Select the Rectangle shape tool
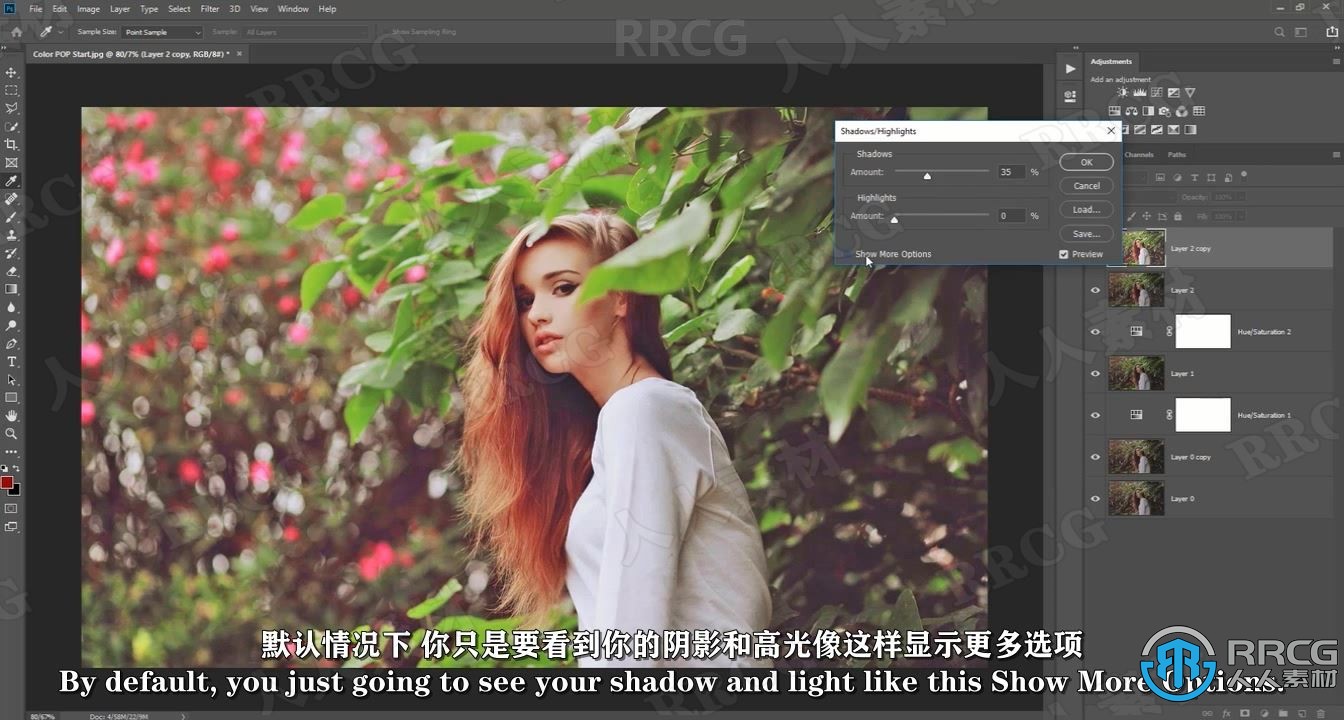Image resolution: width=1344 pixels, height=720 pixels. [12, 397]
